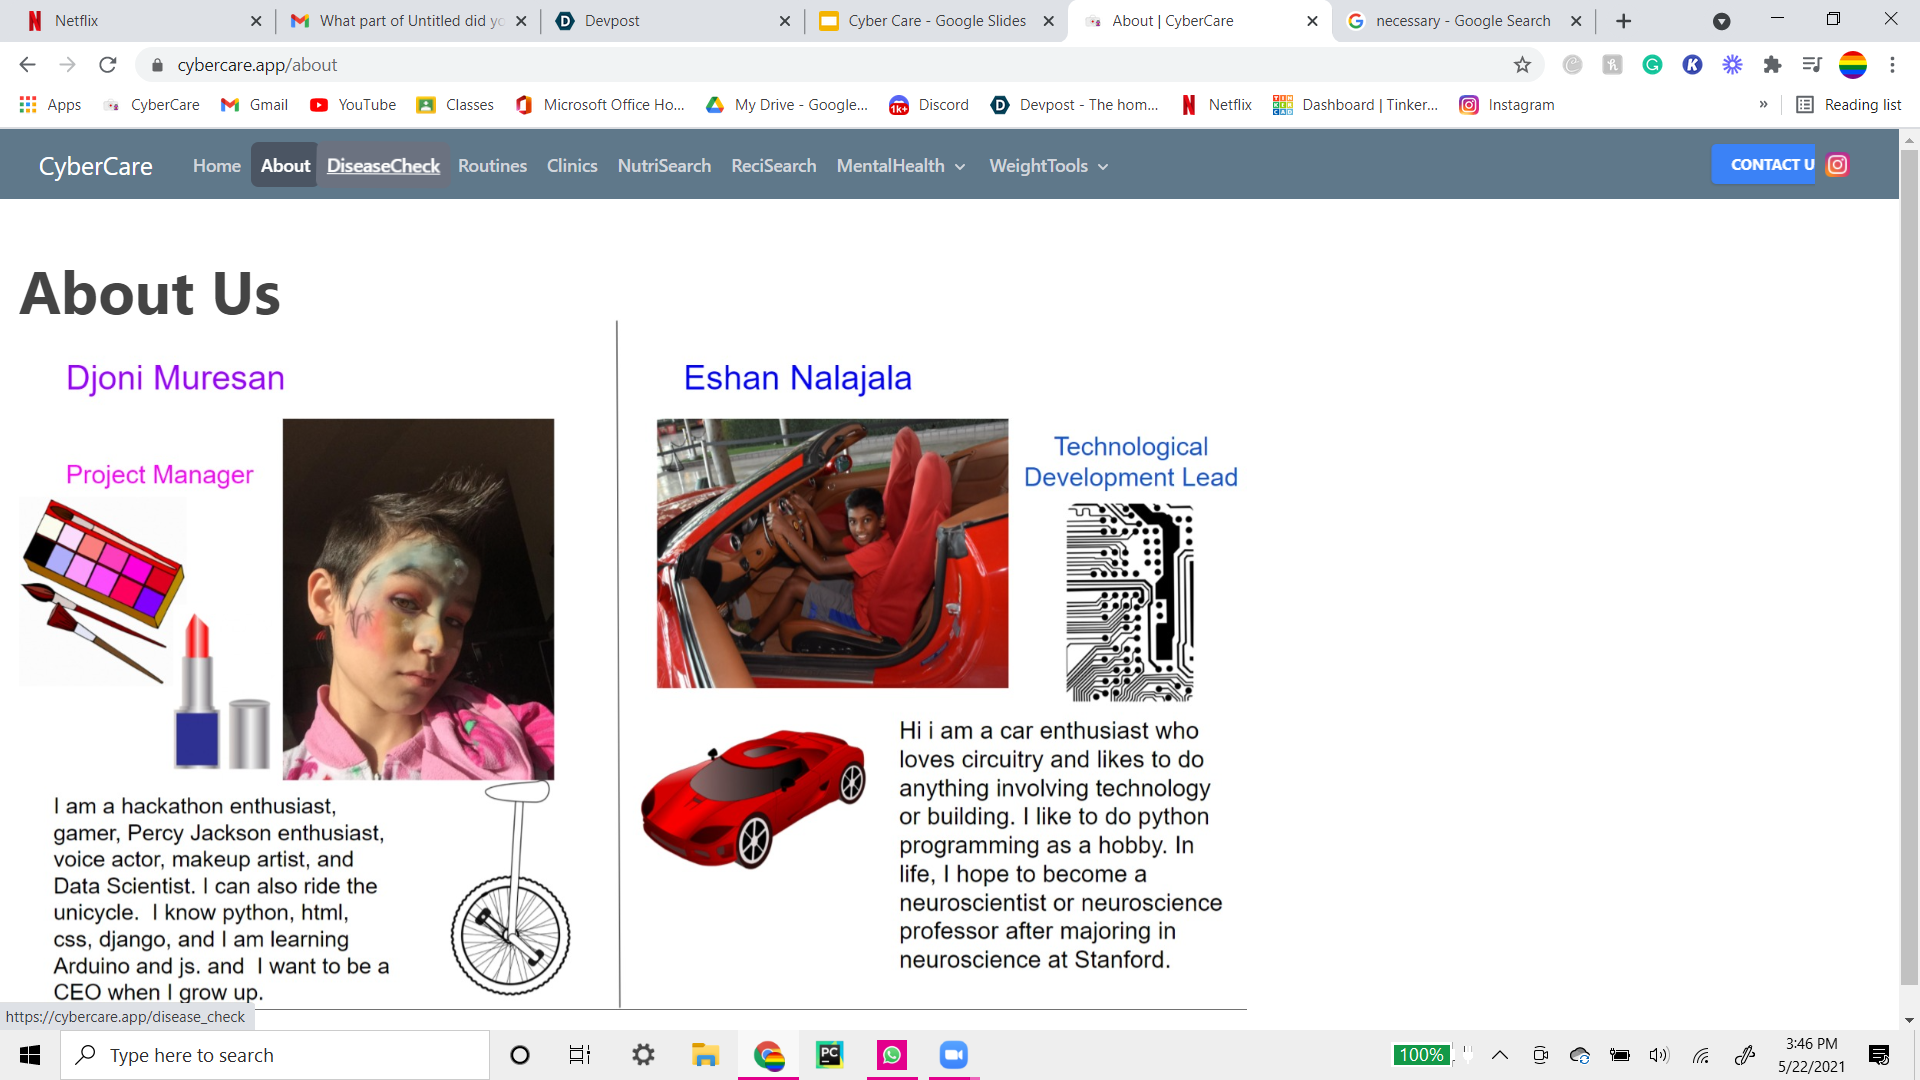Reload the page
The height and width of the screenshot is (1080, 1920).
(108, 65)
